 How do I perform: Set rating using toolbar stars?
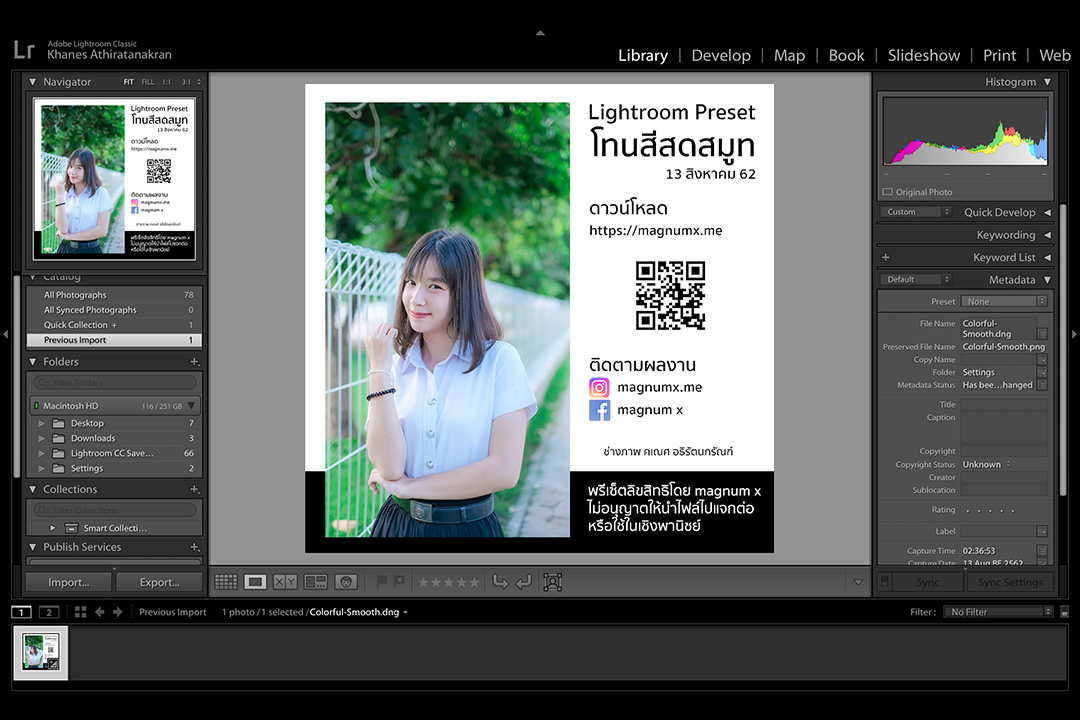(448, 582)
